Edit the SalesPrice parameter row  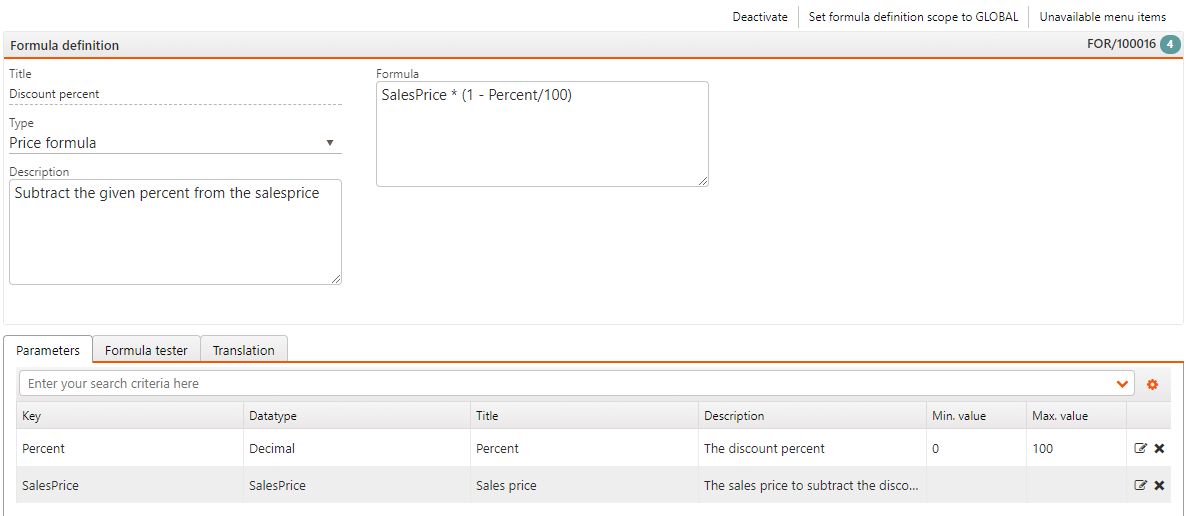pos(1141,485)
